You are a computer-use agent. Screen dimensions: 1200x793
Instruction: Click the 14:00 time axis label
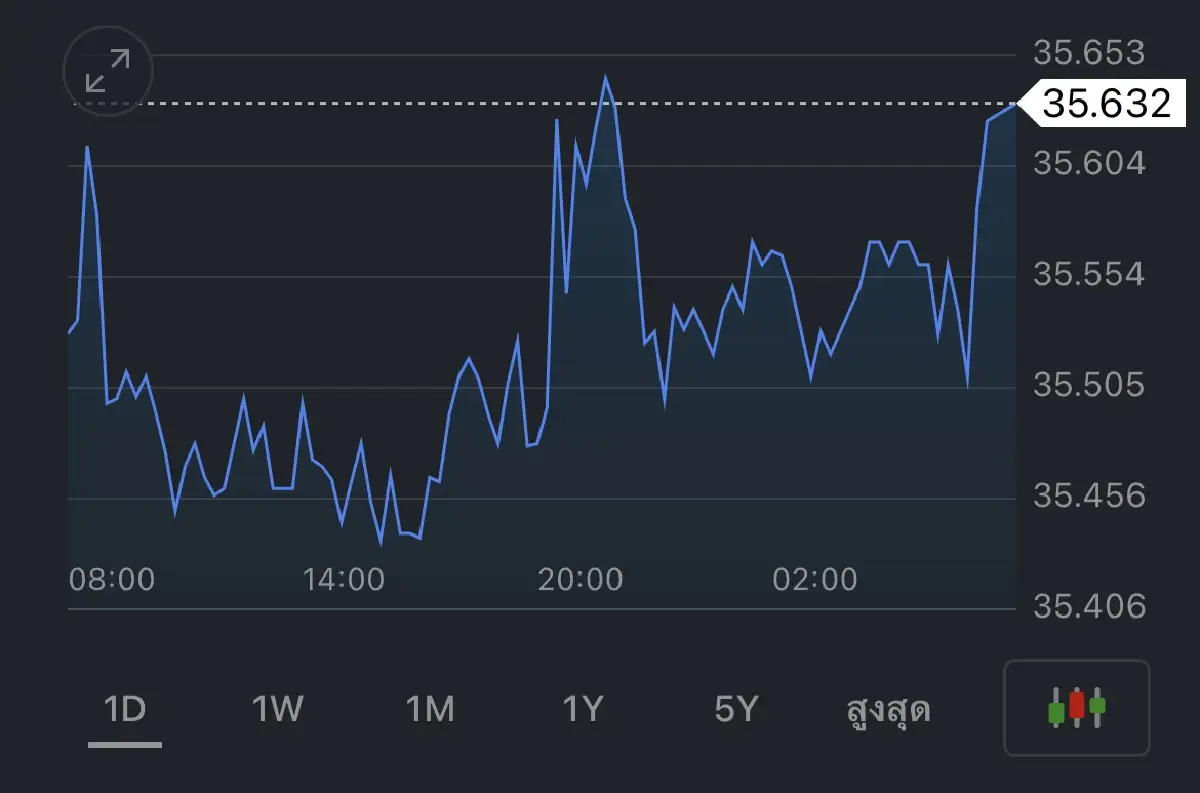pyautogui.click(x=343, y=579)
